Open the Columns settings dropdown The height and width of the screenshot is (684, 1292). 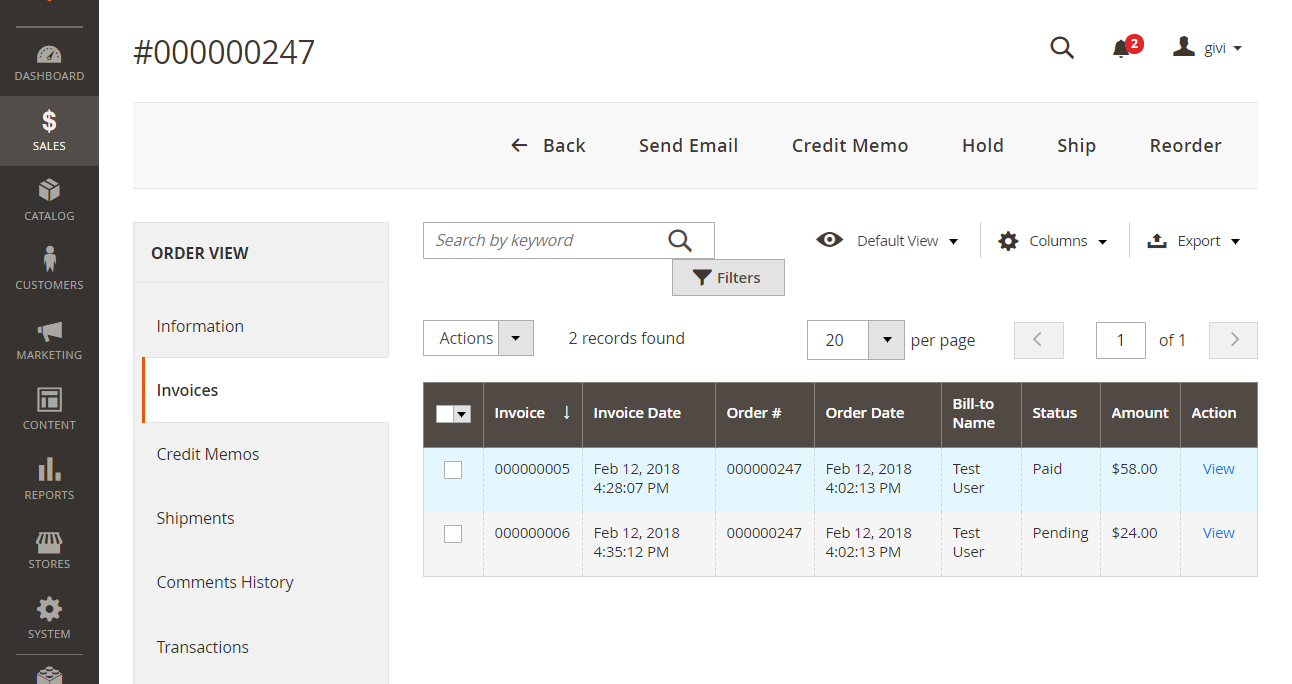pos(1053,241)
